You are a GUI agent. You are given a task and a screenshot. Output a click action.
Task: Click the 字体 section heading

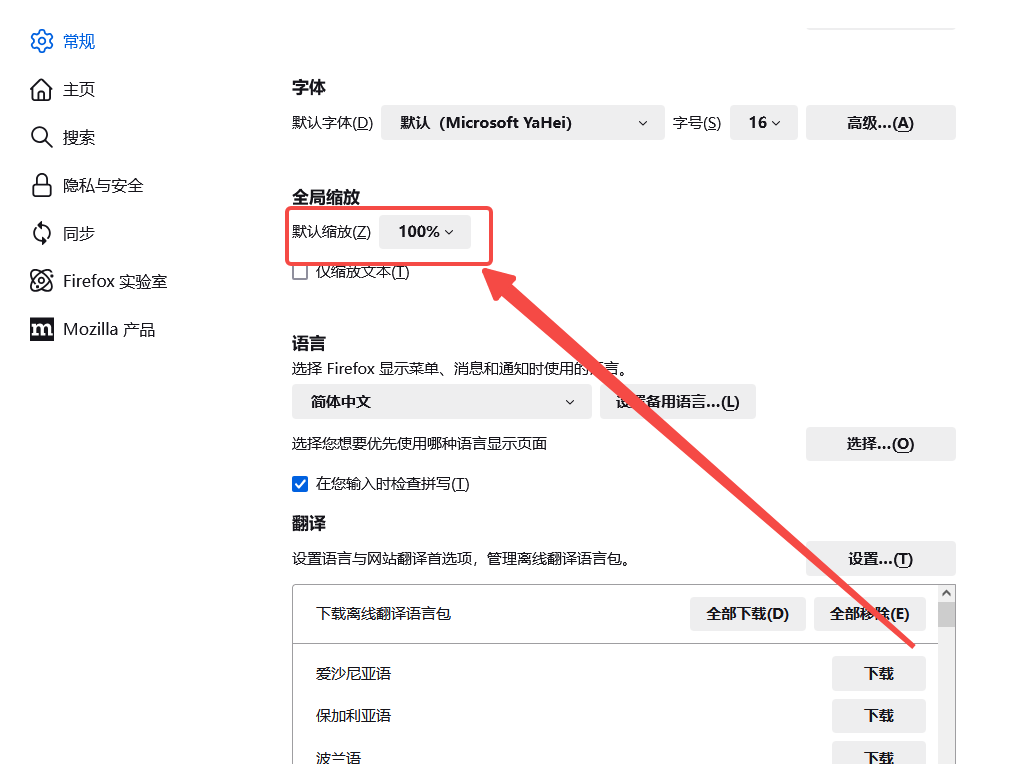pyautogui.click(x=309, y=87)
